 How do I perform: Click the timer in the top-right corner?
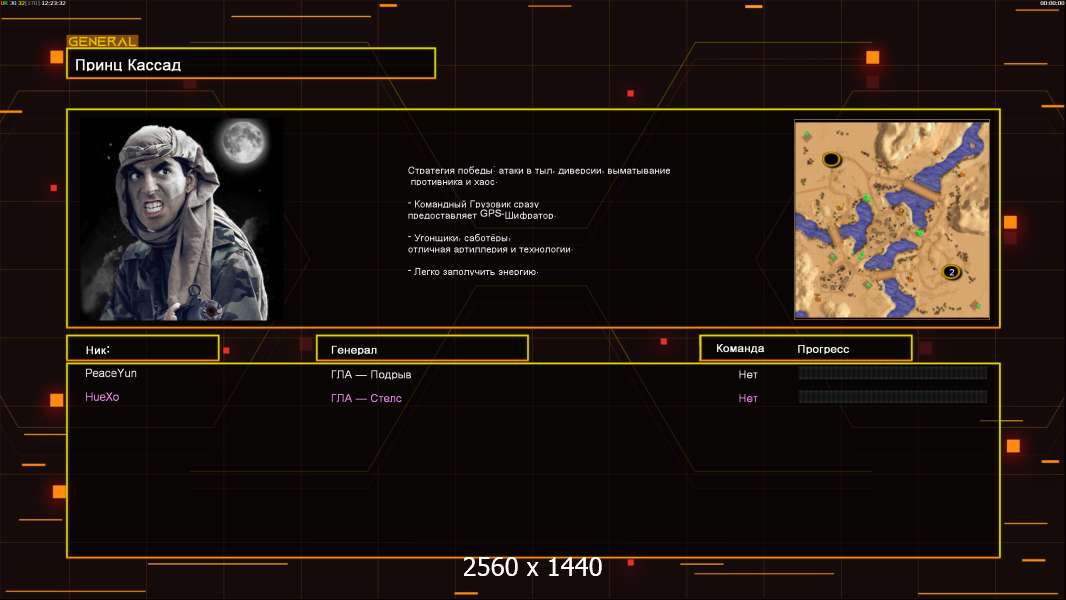tap(1051, 4)
